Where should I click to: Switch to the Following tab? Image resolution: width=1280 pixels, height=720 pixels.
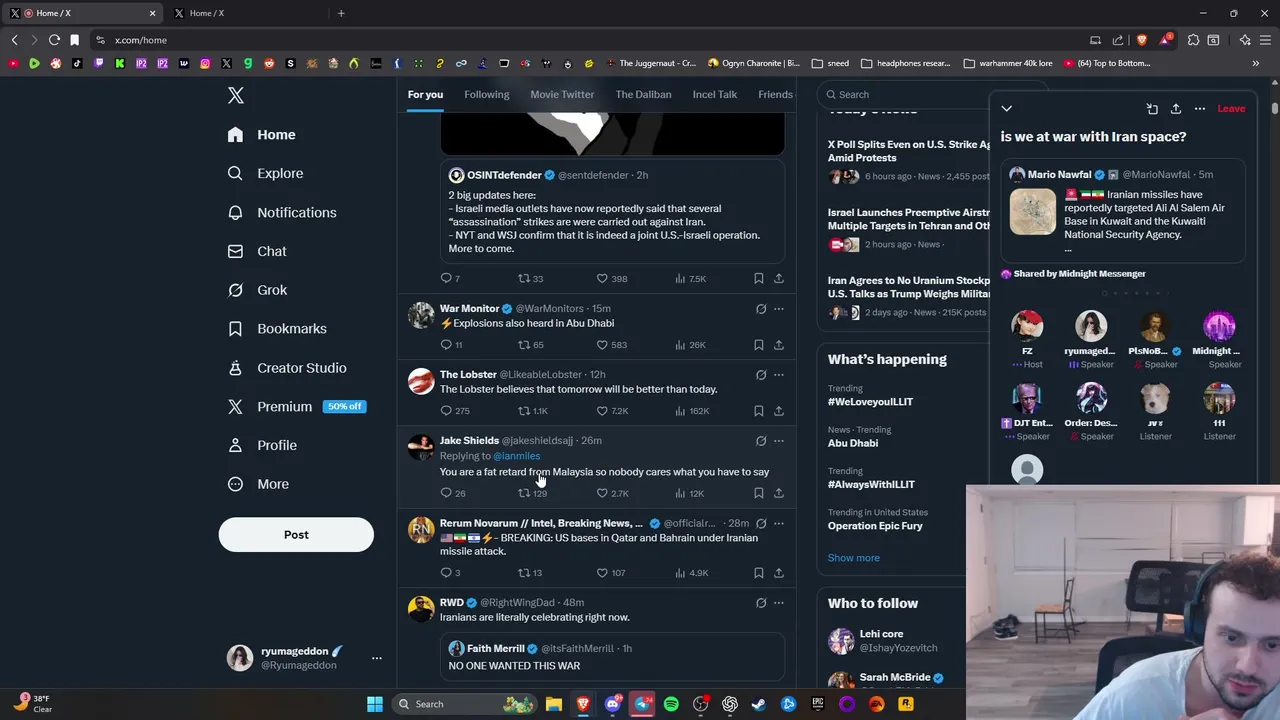point(486,94)
